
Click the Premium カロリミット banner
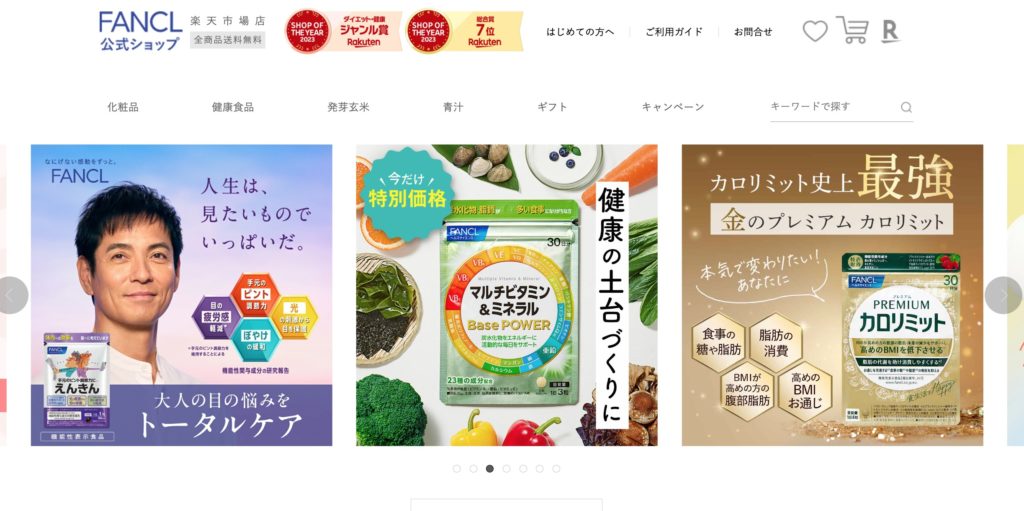coord(832,295)
